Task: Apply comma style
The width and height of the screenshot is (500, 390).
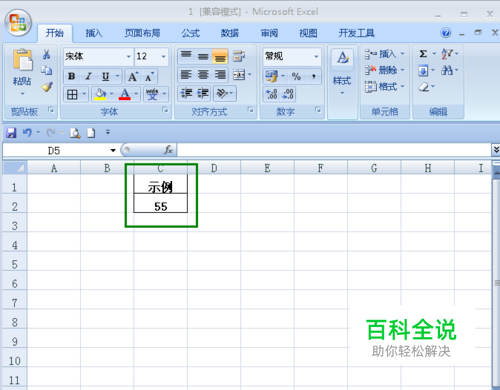Action: coord(313,76)
